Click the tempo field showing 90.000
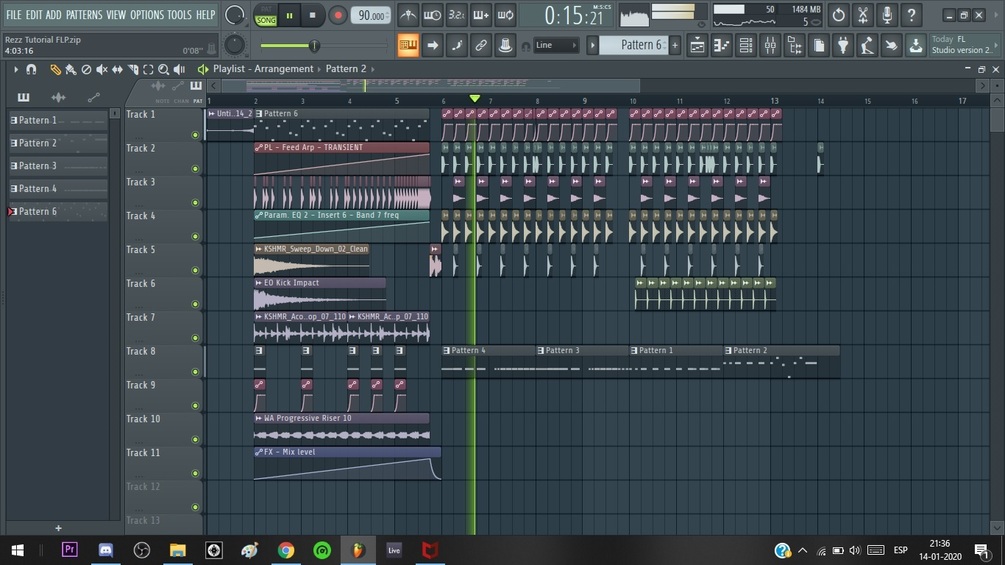1005x565 pixels. [370, 15]
